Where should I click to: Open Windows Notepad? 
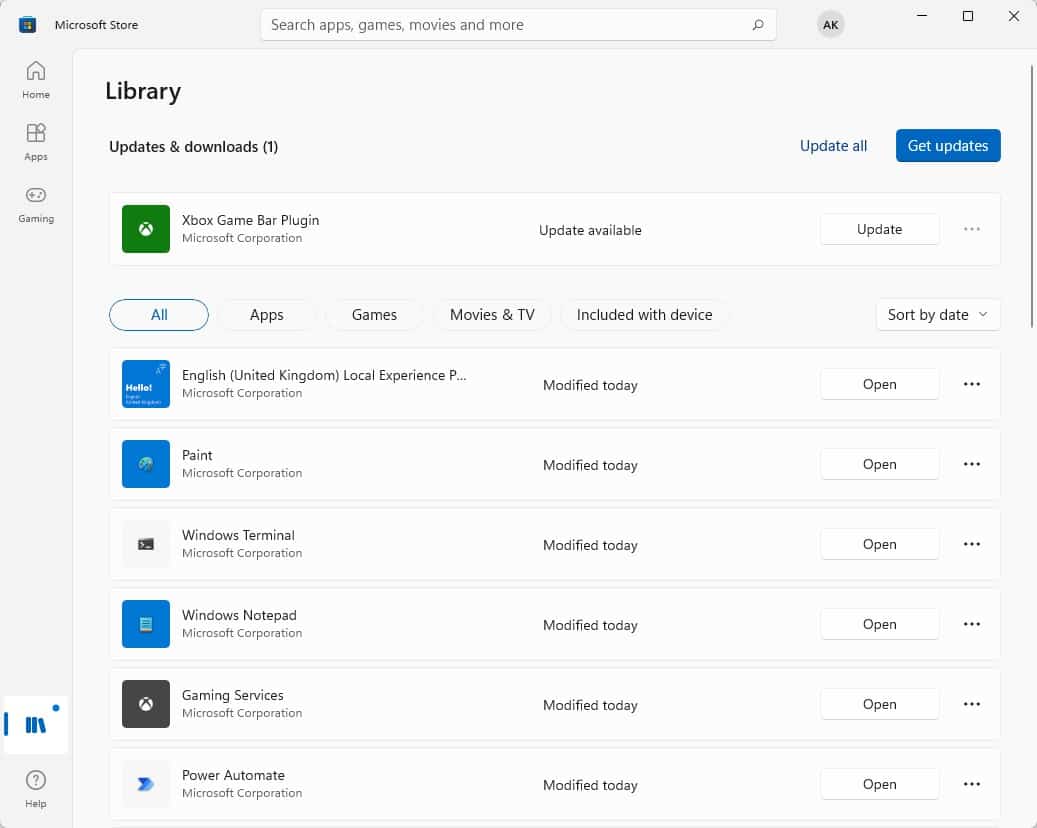click(x=880, y=624)
